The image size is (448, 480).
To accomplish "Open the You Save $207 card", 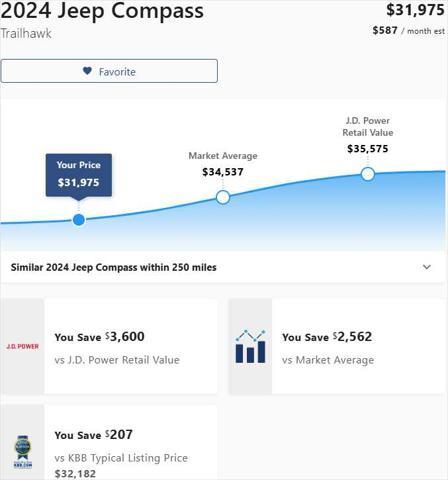I will click(x=109, y=443).
